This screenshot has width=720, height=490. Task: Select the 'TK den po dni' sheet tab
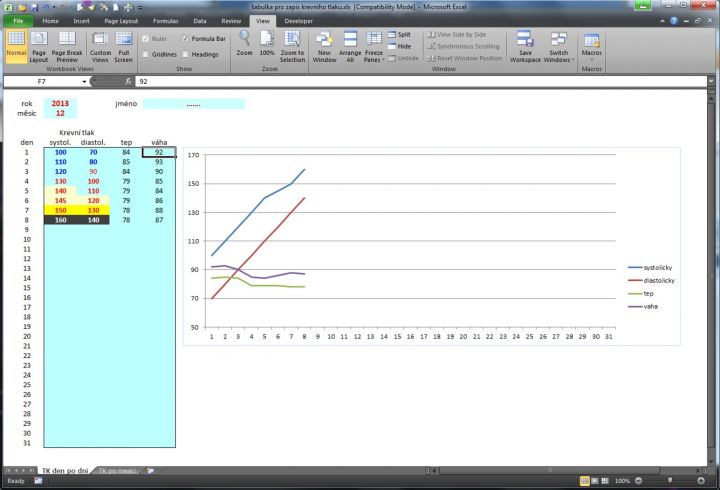point(65,470)
